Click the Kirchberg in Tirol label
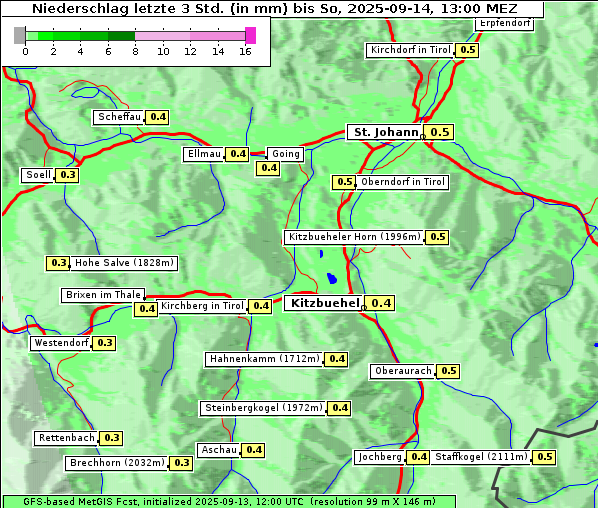This screenshot has height=508, width=598. click(202, 306)
